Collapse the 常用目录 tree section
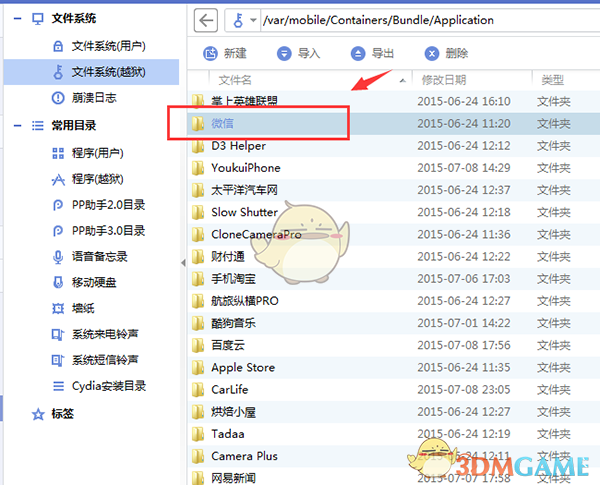Screen dimensions: 600x485 point(18,126)
